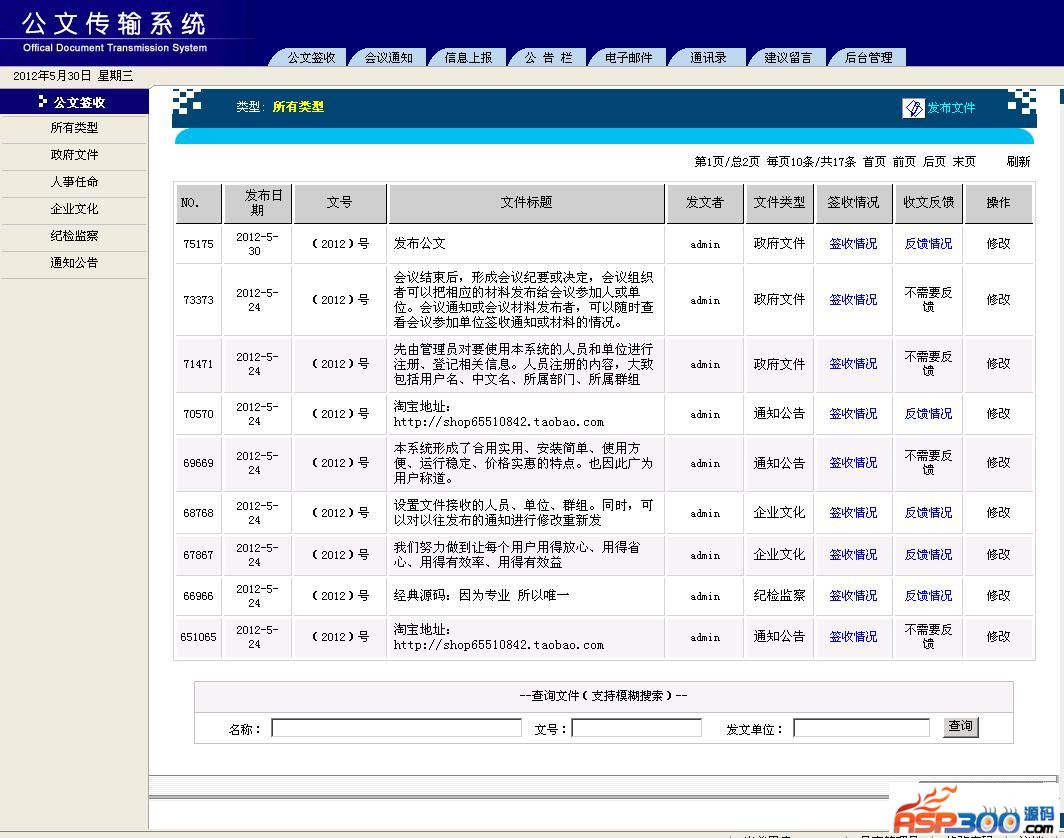Go to next page via 后页
The image size is (1064, 838).
pyautogui.click(x=934, y=162)
